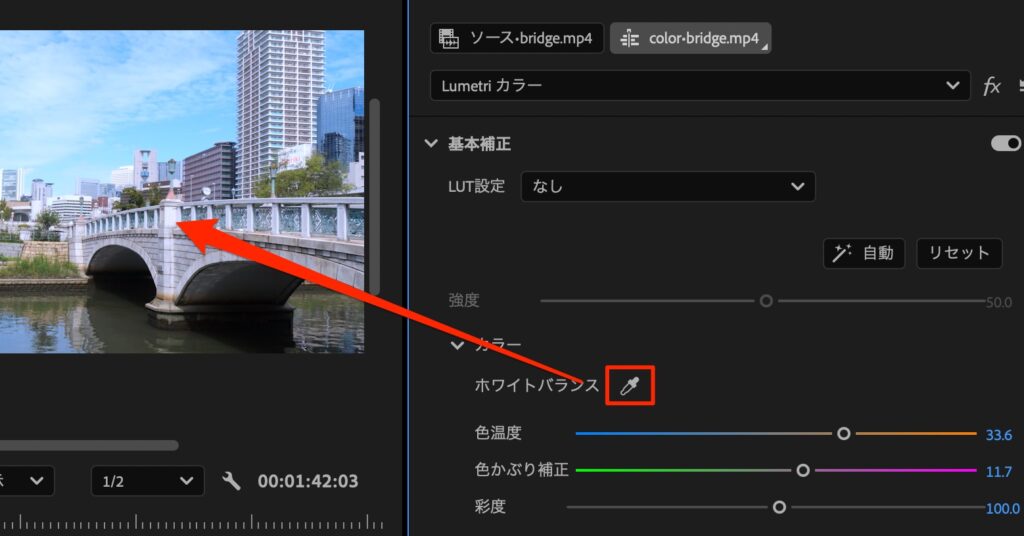Image resolution: width=1024 pixels, height=536 pixels.
Task: Click the 彩度 slider handle
Action: [779, 507]
